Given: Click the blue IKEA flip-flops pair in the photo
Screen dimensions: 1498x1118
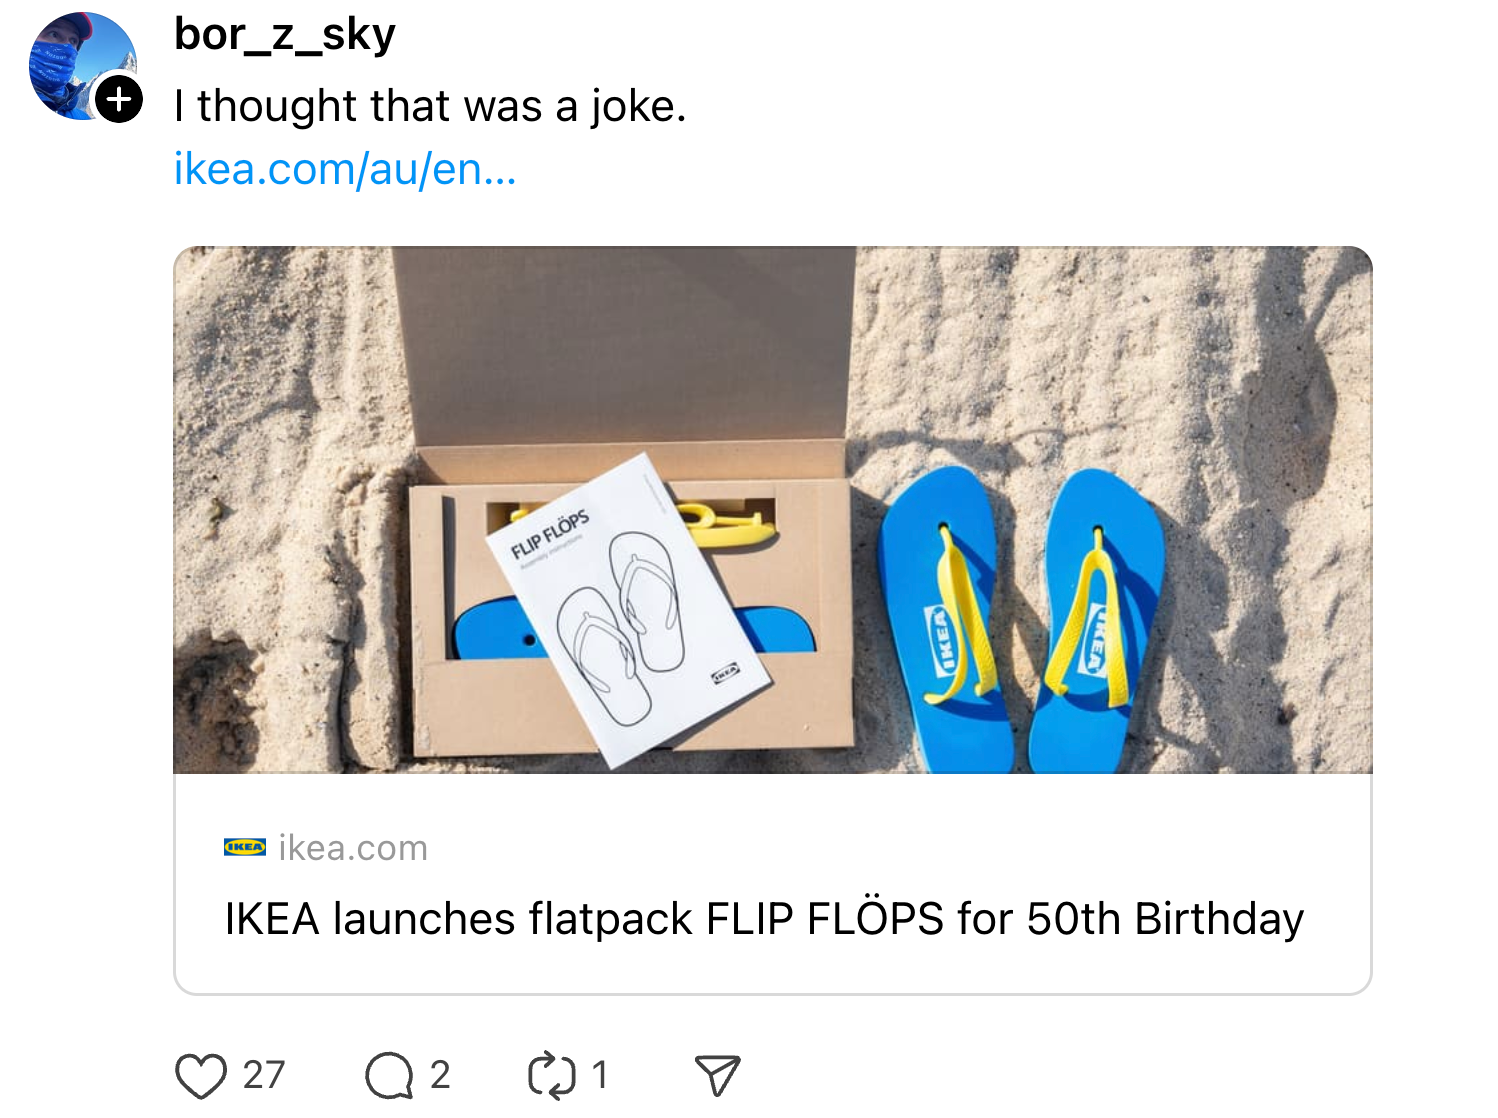Looking at the screenshot, I should click(x=1020, y=620).
